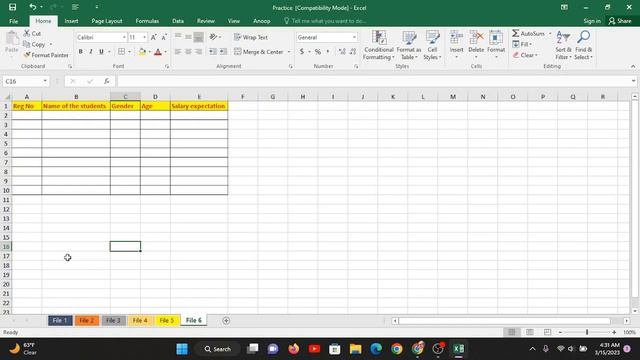
Task: Toggle Wrap Text on the cell
Action: [251, 37]
